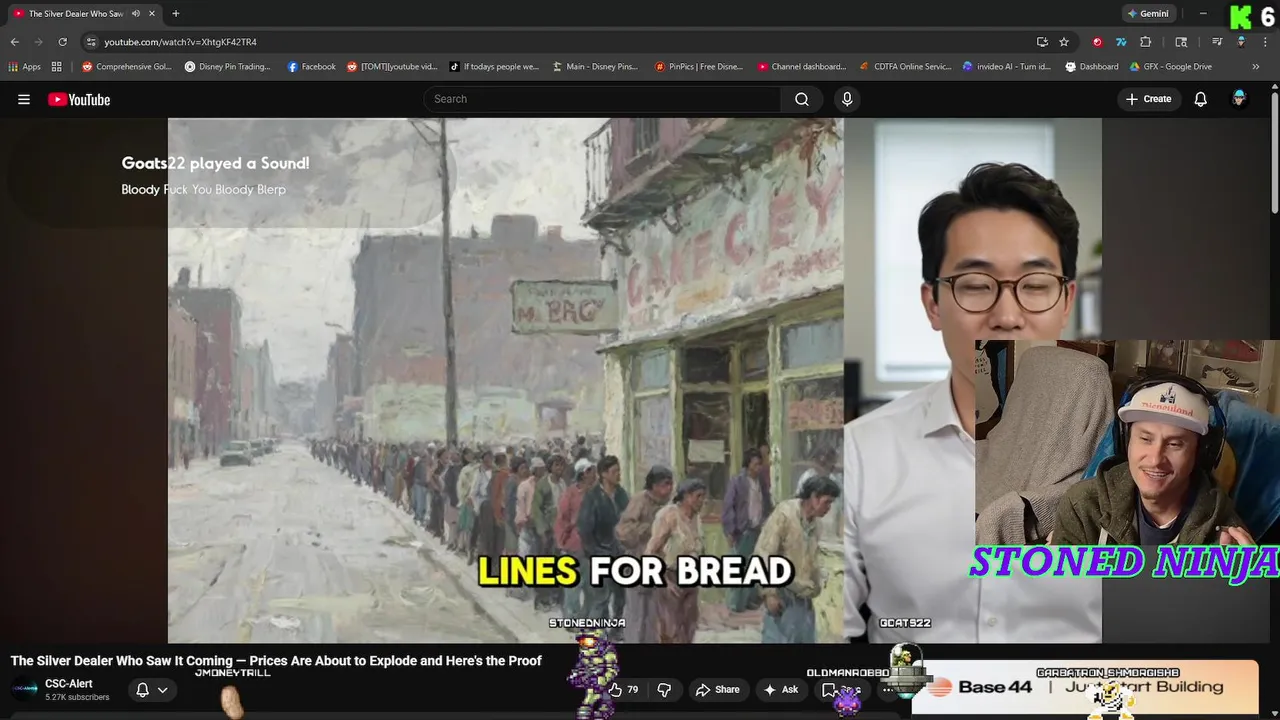Expand the hidden bookmarks chevron
Screen dimensions: 1280x720
[x=1256, y=67]
